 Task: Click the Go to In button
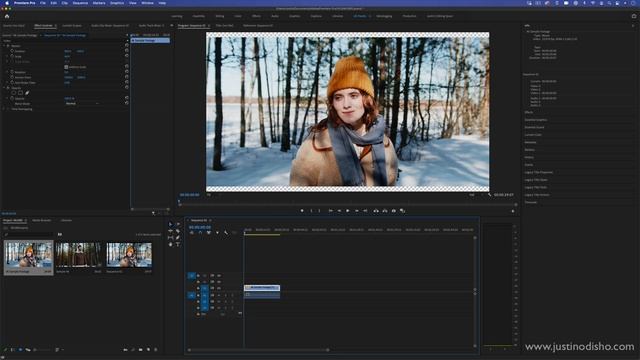331,211
